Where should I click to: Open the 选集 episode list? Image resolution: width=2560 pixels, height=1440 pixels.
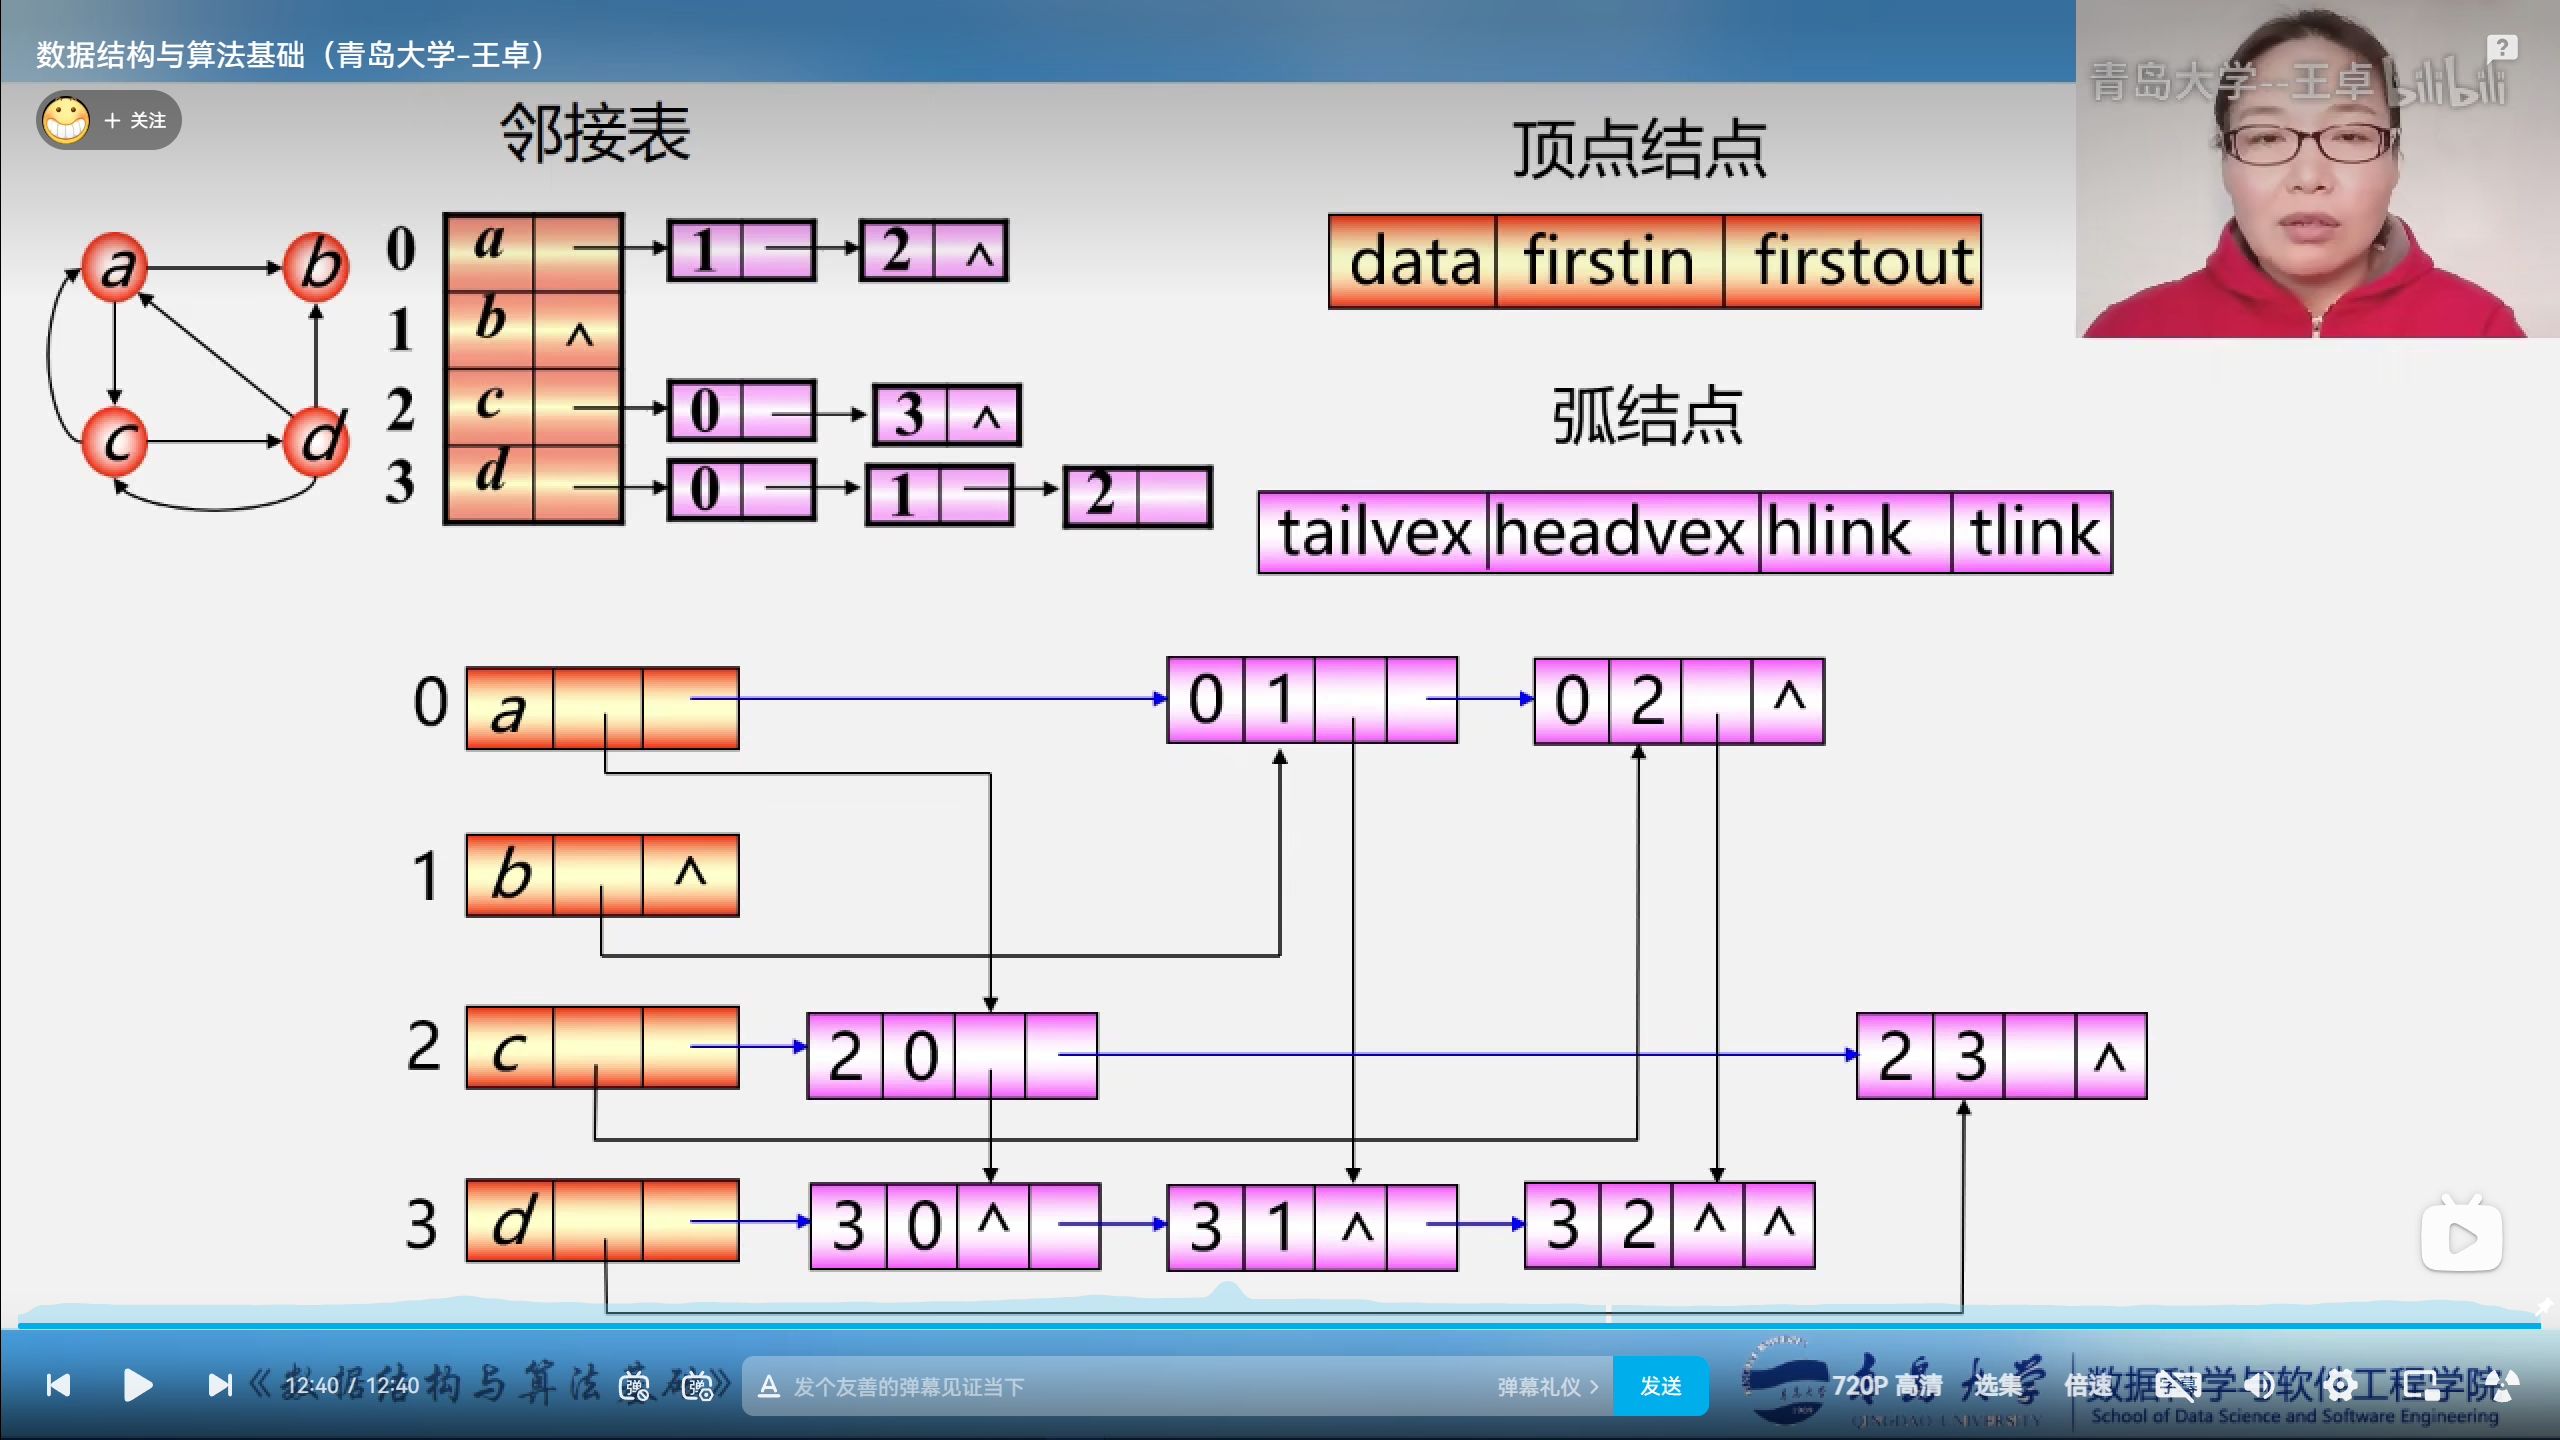click(1998, 1385)
